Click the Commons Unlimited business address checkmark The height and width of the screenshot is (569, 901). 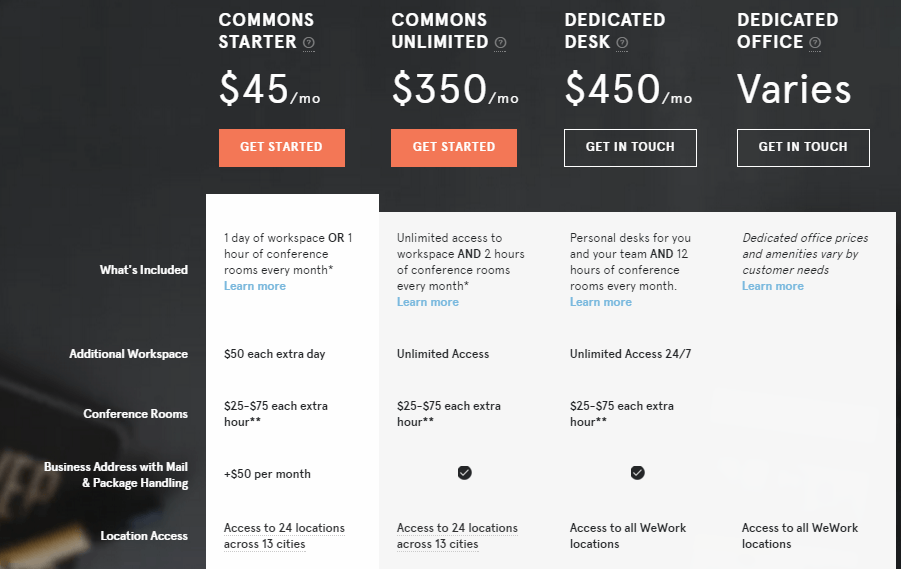464,472
